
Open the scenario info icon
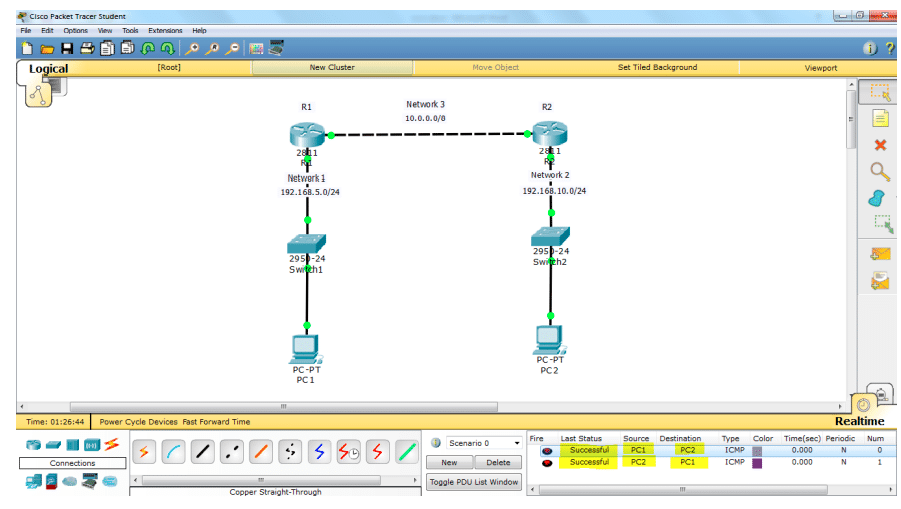click(436, 443)
